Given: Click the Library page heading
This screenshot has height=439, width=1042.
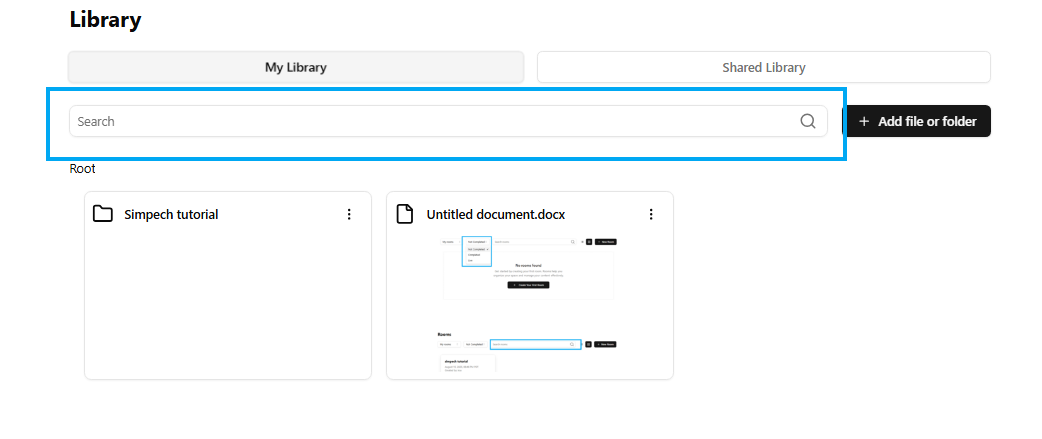Looking at the screenshot, I should (105, 19).
